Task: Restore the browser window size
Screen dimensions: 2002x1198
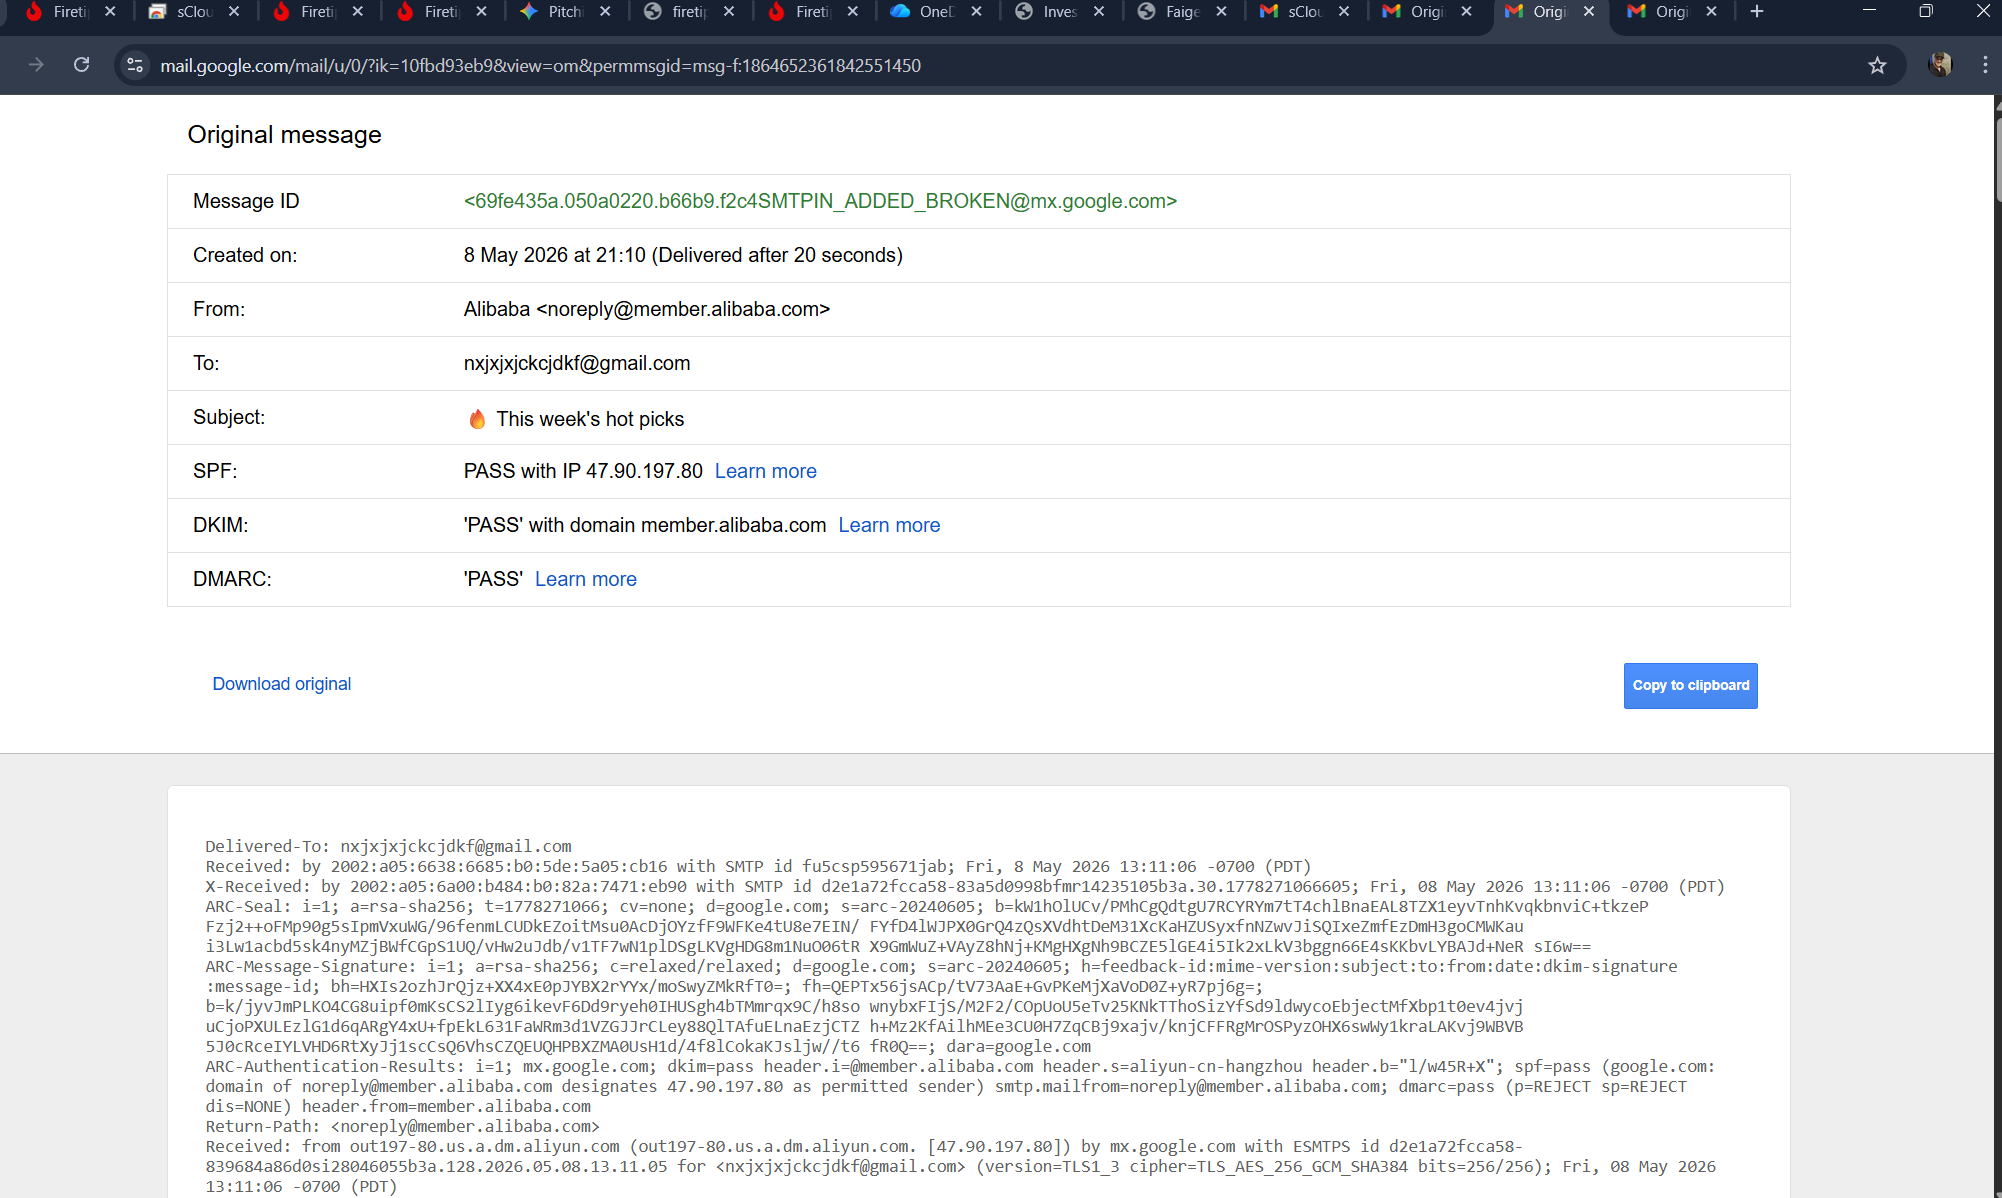Action: click(x=1926, y=11)
